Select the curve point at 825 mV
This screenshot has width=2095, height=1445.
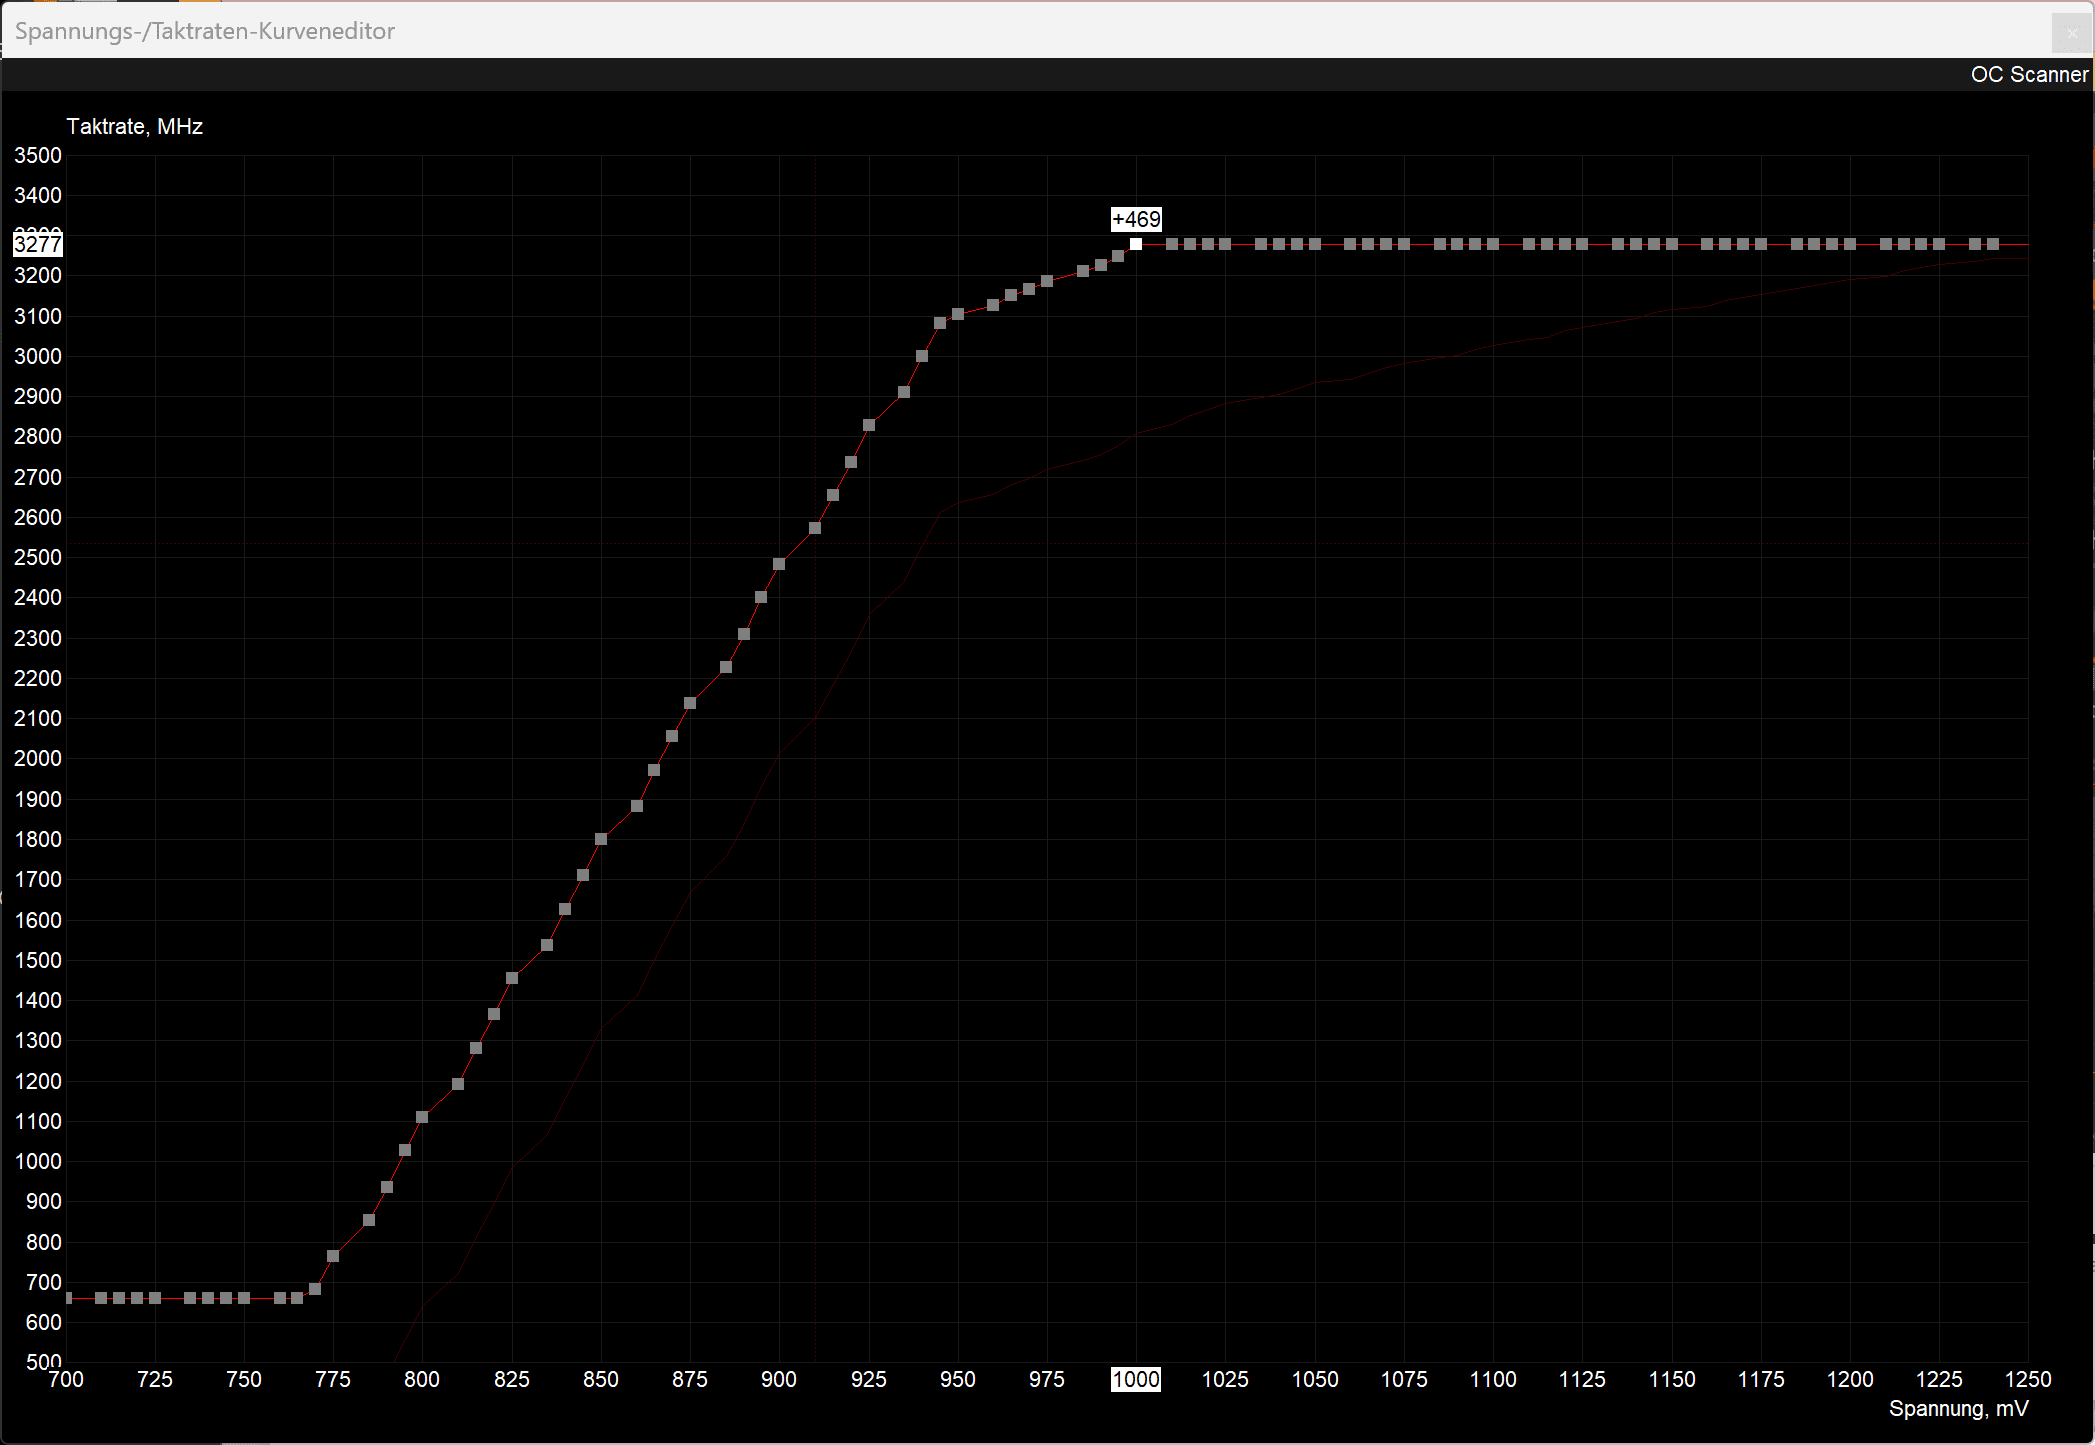coord(512,978)
